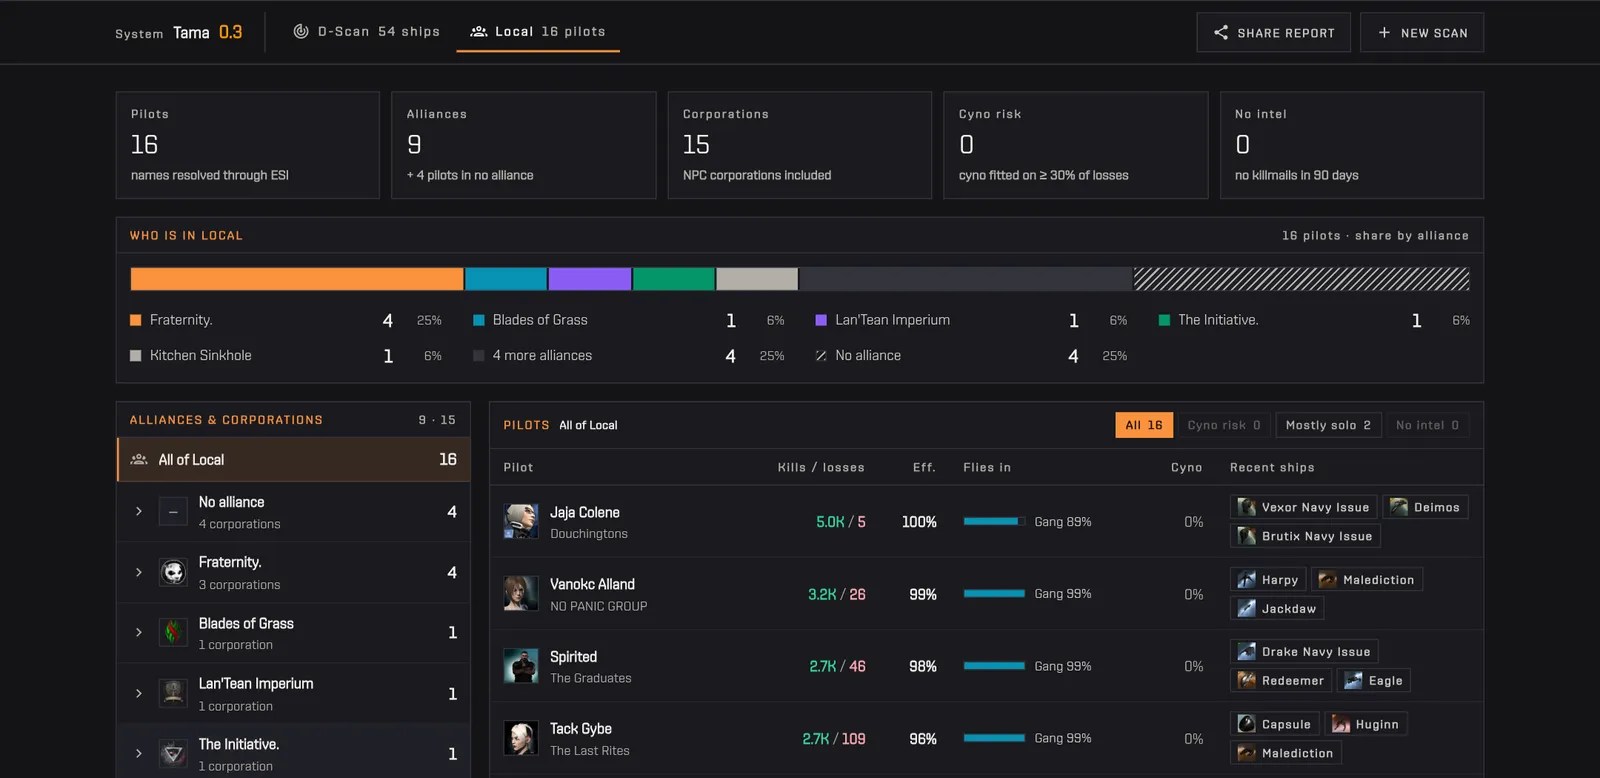
Task: Toggle the No intel 0 filter
Action: tap(1427, 425)
